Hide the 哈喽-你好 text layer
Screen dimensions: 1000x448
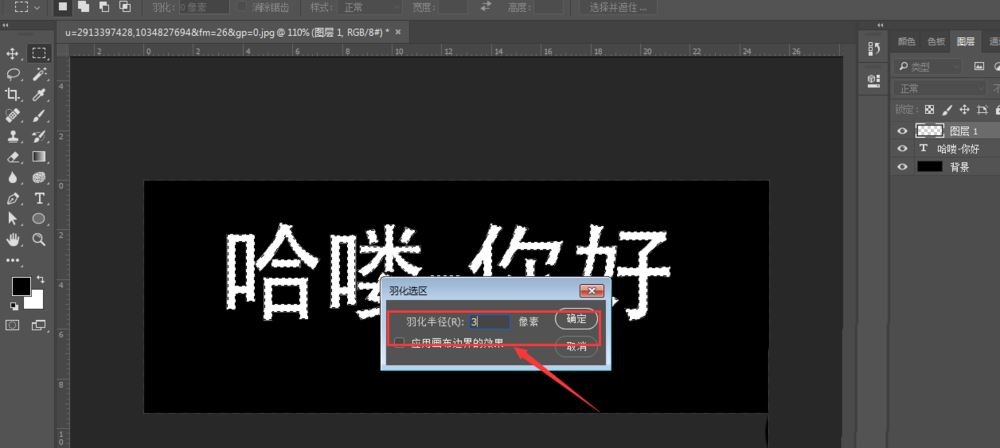902,149
